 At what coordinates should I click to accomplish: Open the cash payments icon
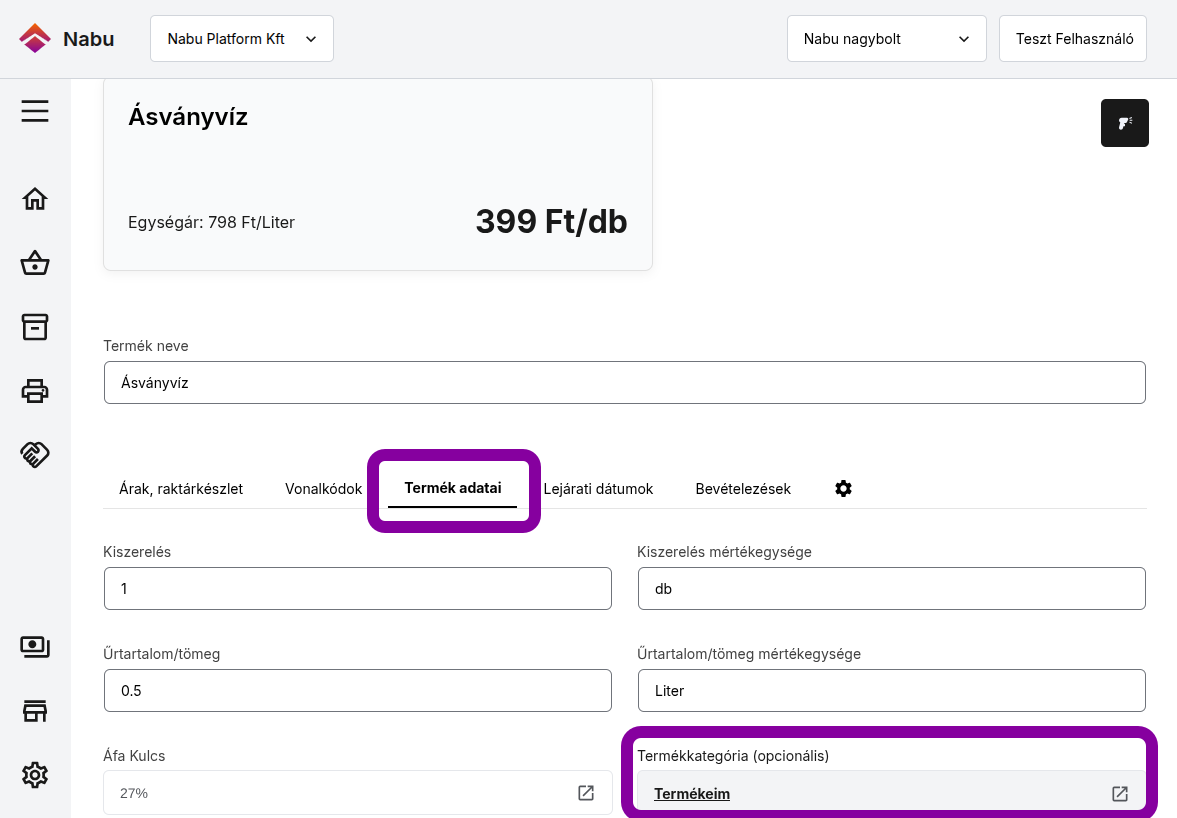point(35,646)
